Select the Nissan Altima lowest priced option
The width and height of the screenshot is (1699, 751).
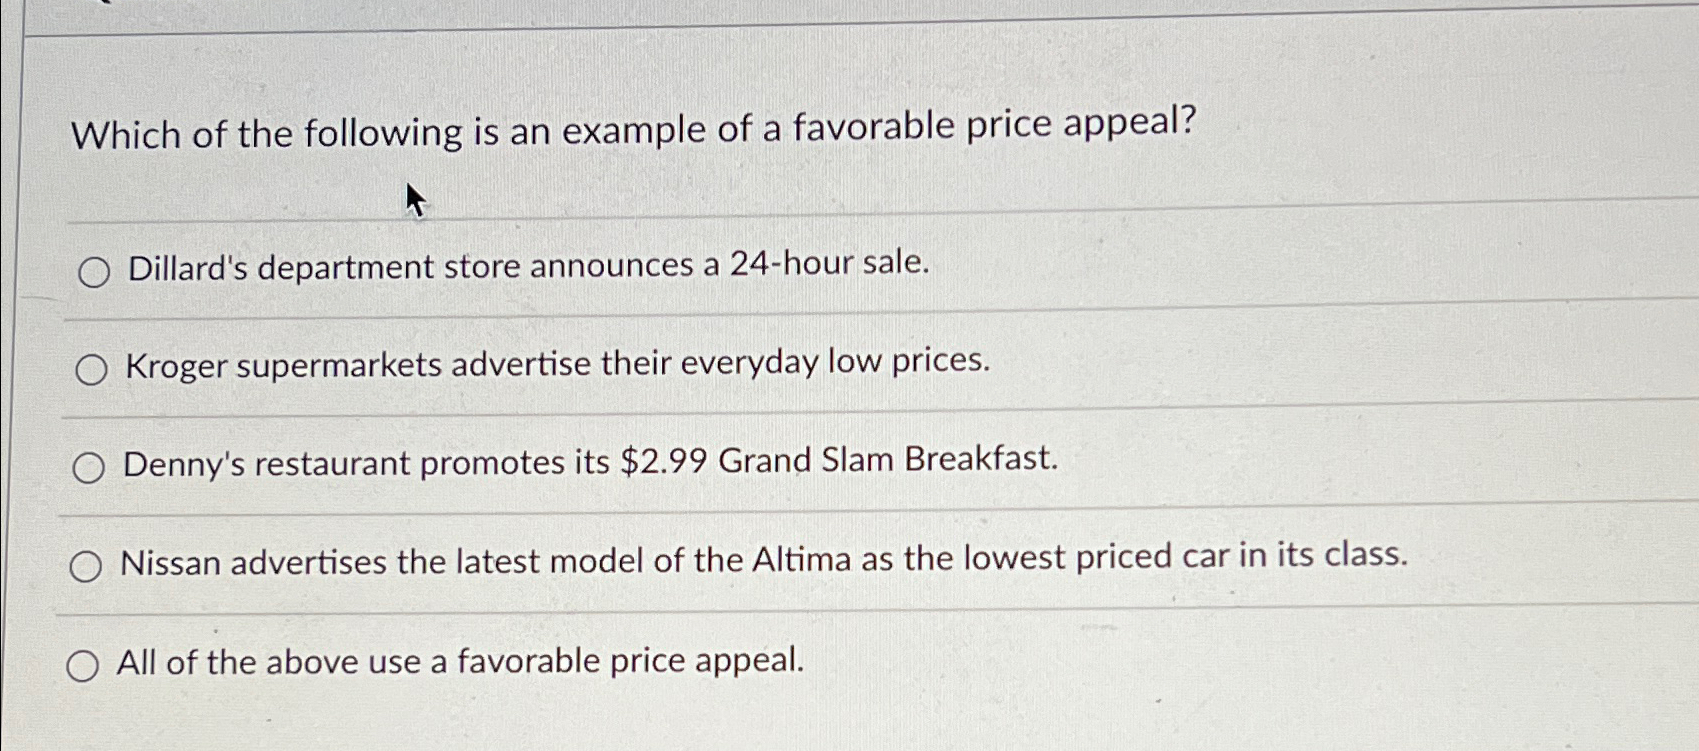(88, 565)
